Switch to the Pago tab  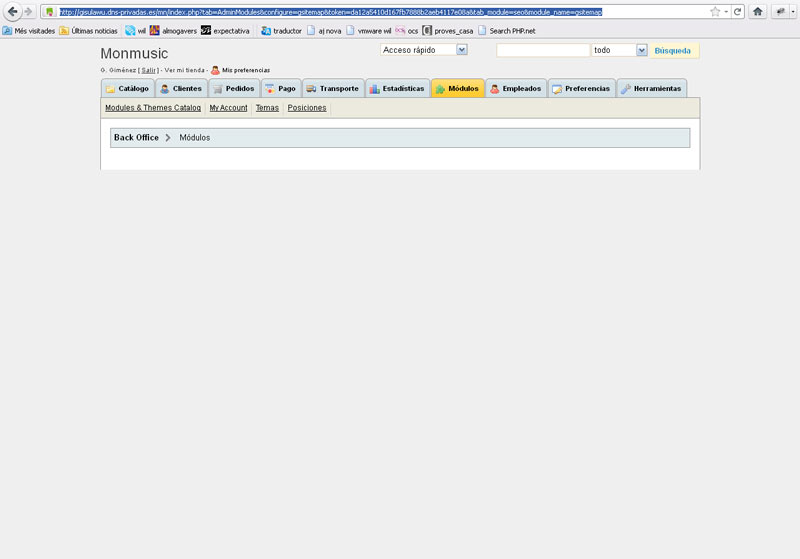281,89
